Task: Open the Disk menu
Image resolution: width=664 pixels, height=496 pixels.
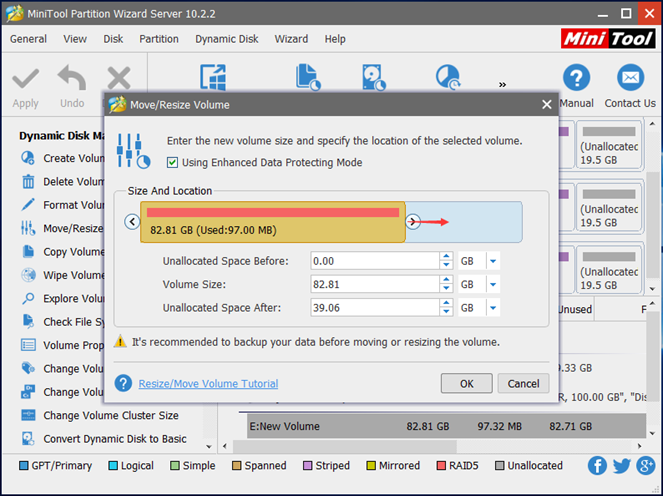Action: 113,39
